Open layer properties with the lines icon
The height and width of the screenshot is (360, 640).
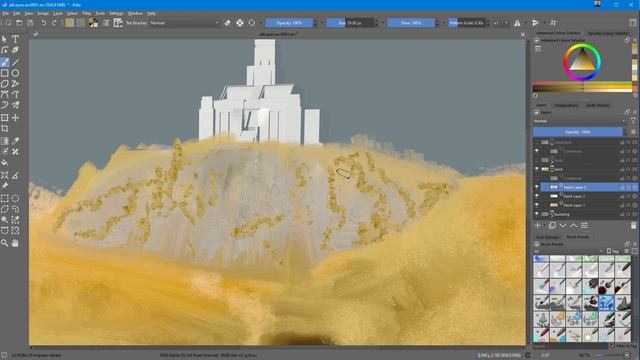coord(584,225)
